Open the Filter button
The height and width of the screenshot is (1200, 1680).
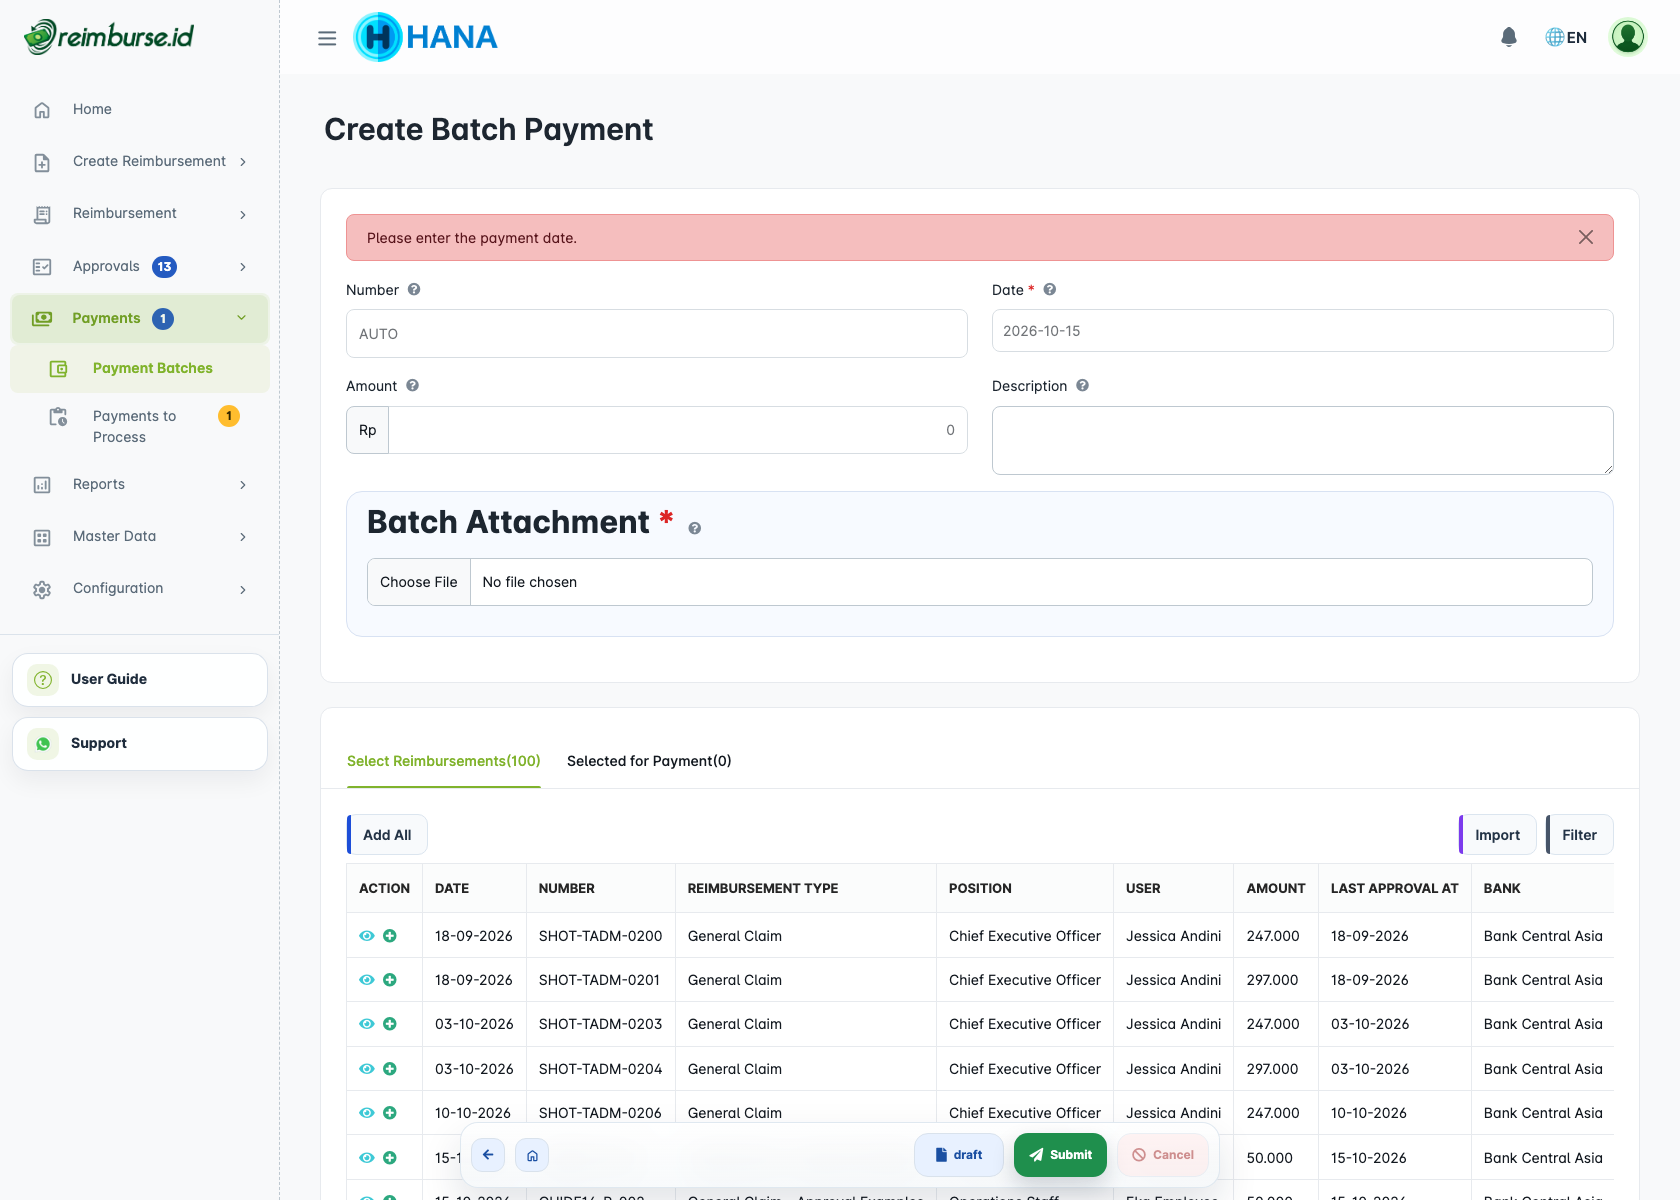pos(1579,835)
